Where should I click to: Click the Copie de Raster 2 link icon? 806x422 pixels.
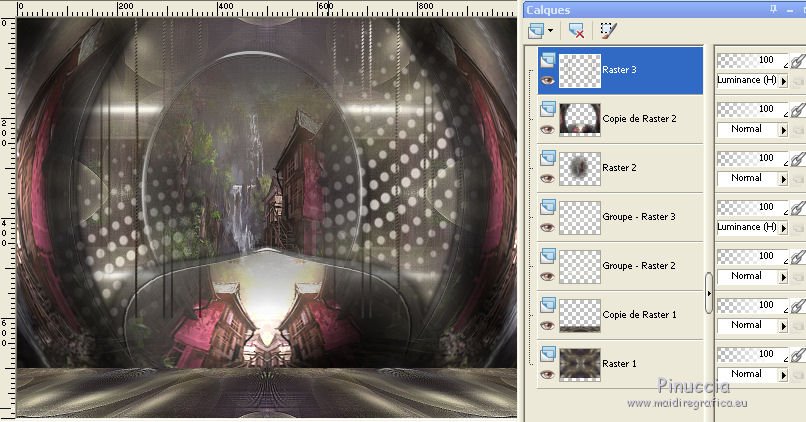[x=797, y=110]
